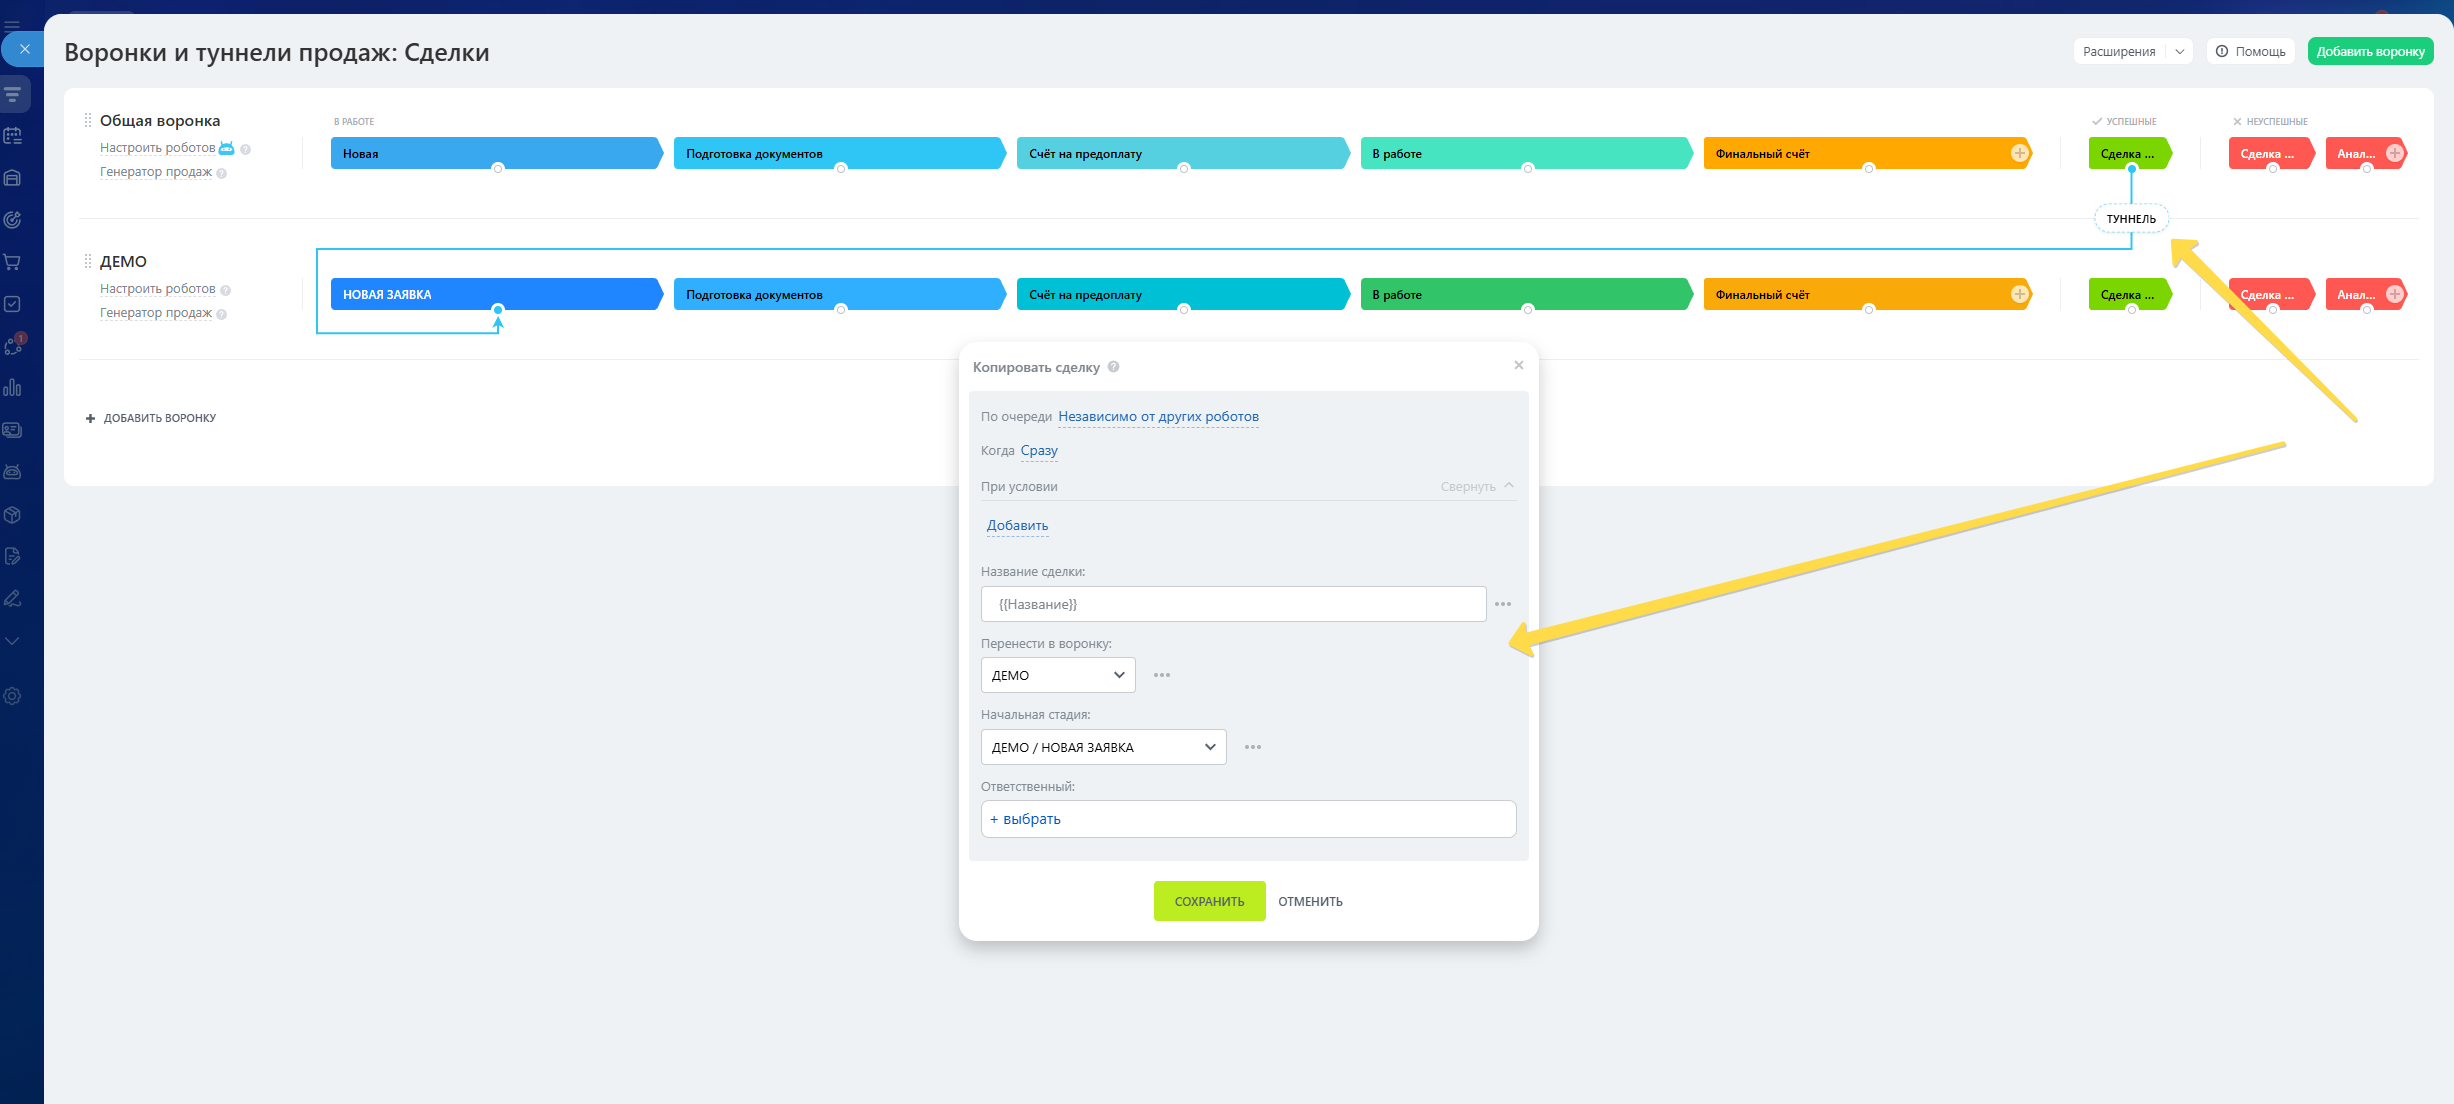Click plus icon on Финальный счёт stage in Общая воронка
Image resolution: width=2454 pixels, height=1104 pixels.
pos(2019,153)
